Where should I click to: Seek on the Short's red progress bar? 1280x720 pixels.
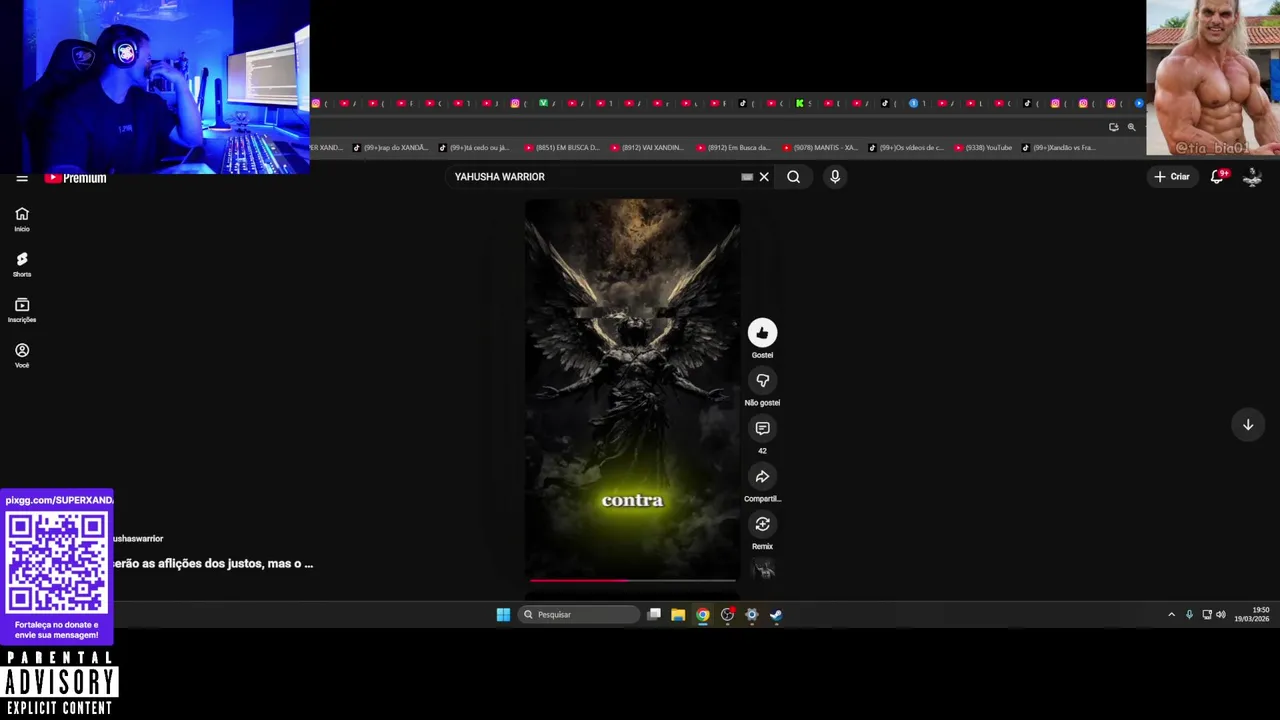632,580
